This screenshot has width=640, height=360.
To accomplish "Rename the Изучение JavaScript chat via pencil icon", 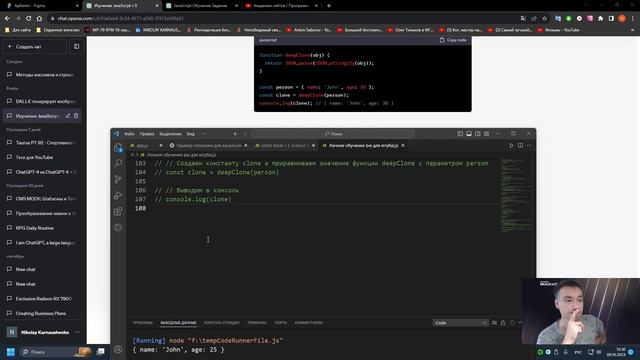I will coord(68,116).
